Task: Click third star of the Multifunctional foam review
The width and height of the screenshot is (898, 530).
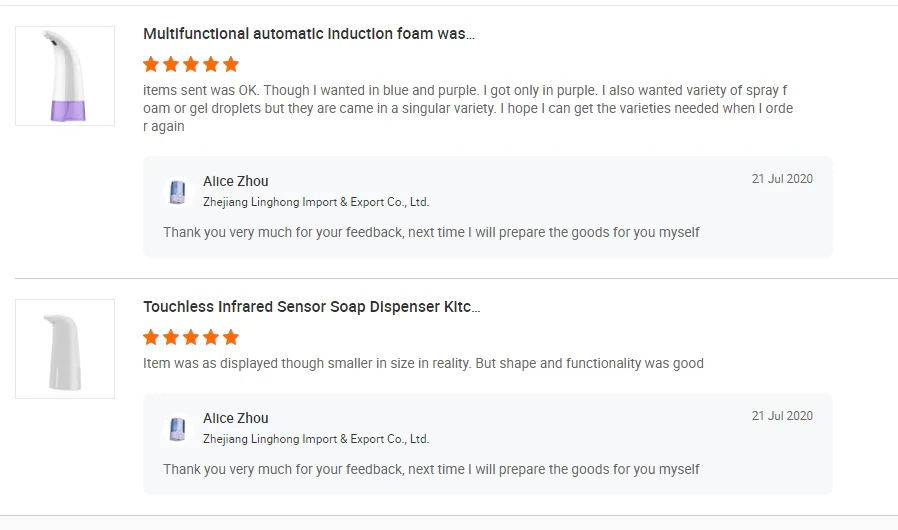Action: (x=191, y=64)
